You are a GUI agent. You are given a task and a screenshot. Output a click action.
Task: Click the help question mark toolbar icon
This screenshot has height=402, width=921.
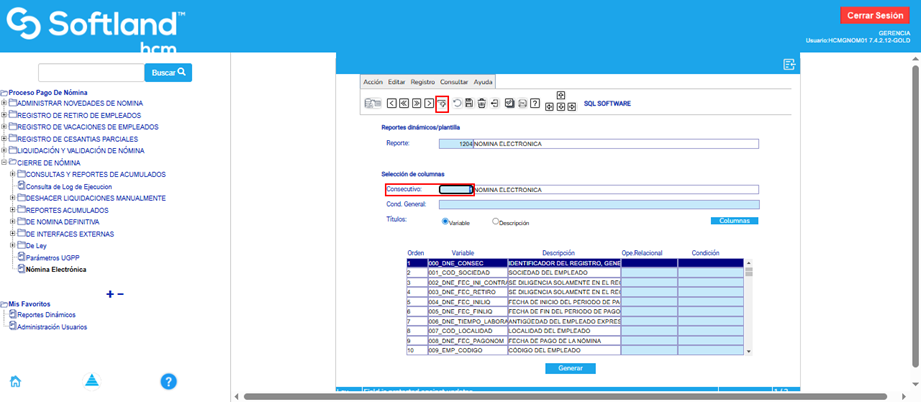535,103
